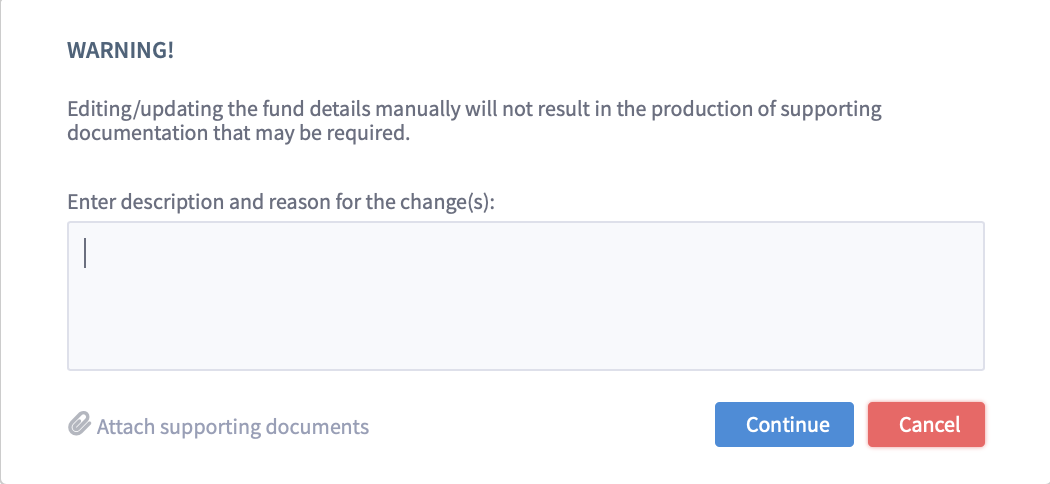Viewport: 1050px width, 484px height.
Task: Click the 'Enter description and reason' label
Action: 281,201
